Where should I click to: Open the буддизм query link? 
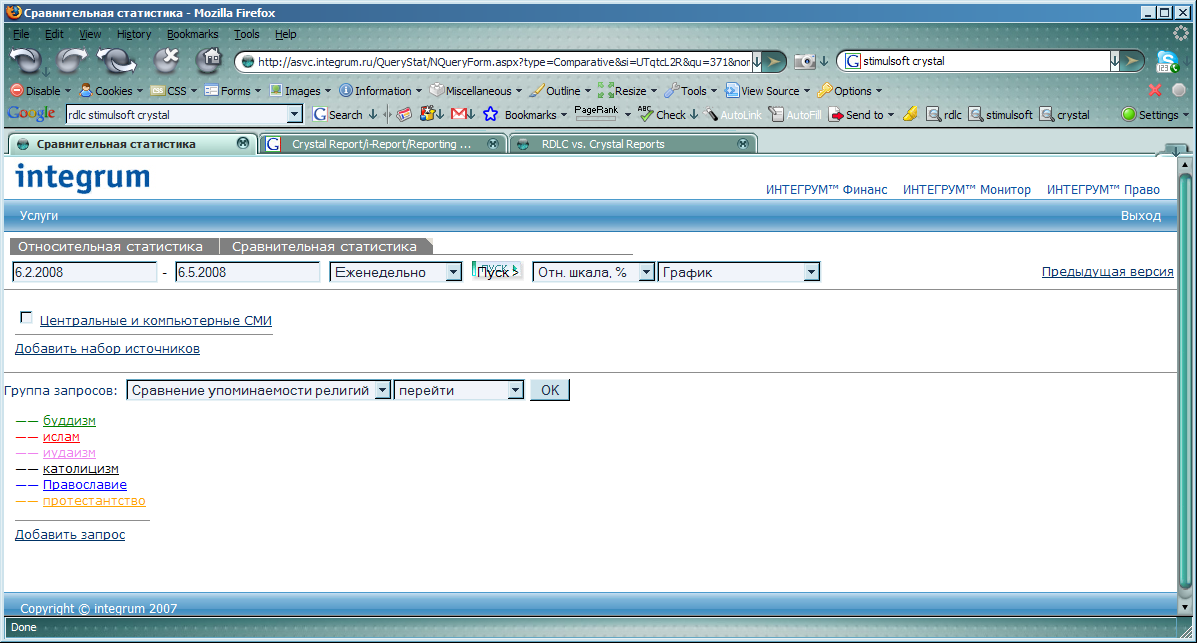point(69,421)
